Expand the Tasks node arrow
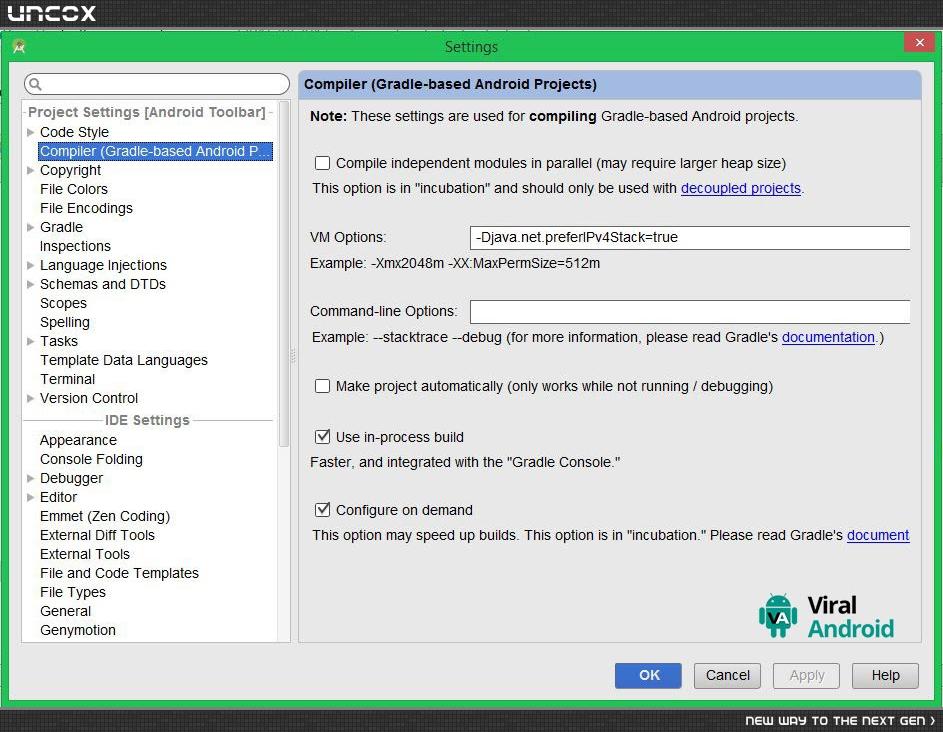 (30, 341)
